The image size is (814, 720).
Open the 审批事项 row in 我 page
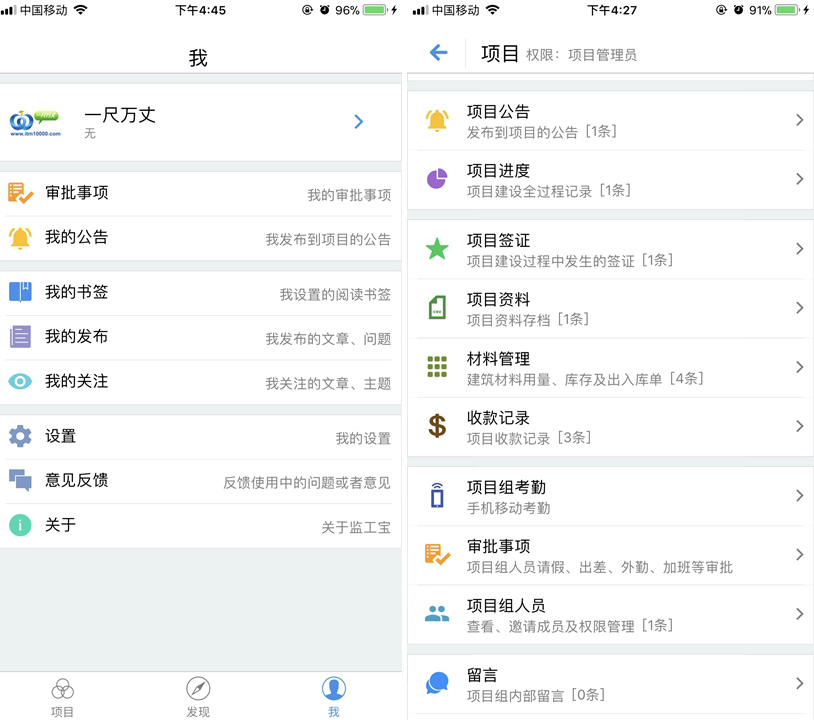click(x=200, y=194)
